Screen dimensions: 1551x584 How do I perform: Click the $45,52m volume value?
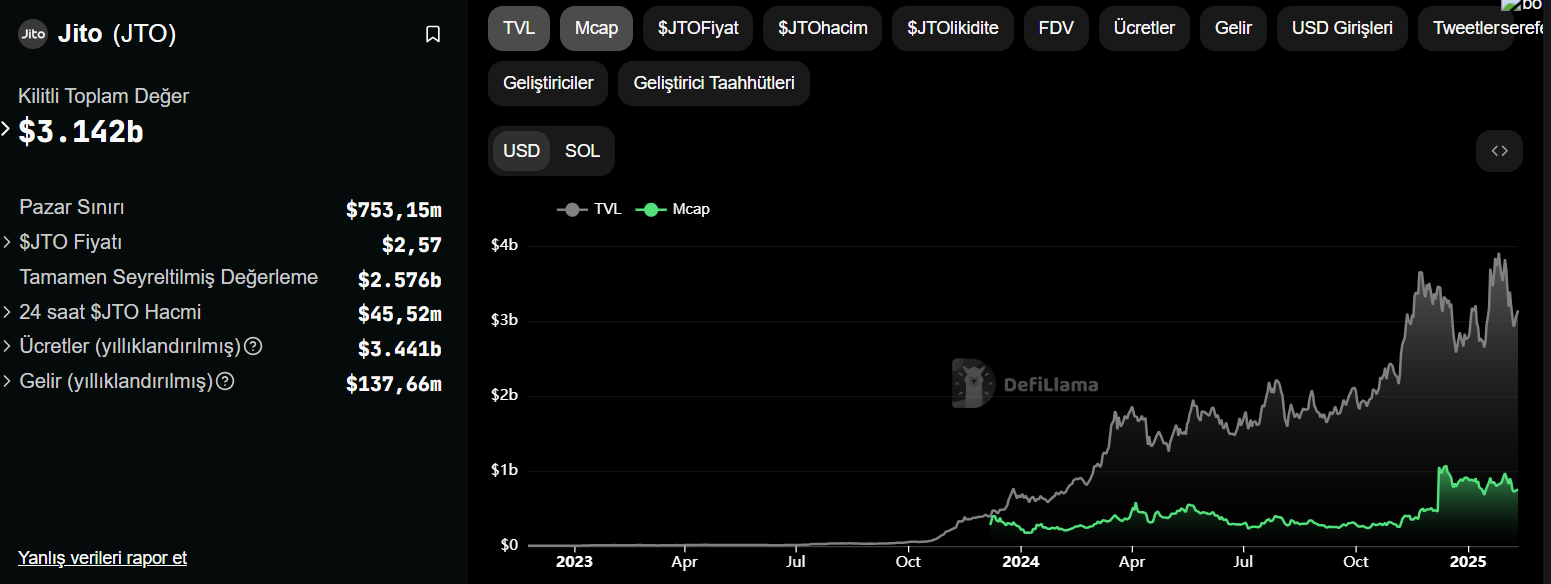tap(399, 314)
